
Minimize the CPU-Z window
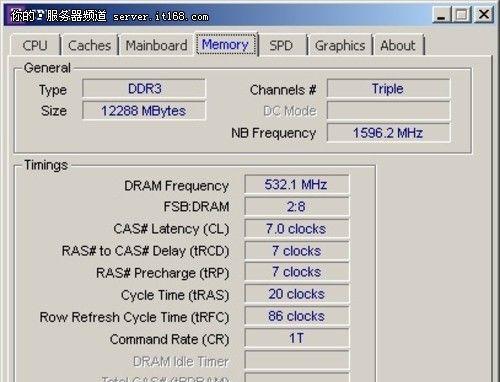[x=441, y=15]
